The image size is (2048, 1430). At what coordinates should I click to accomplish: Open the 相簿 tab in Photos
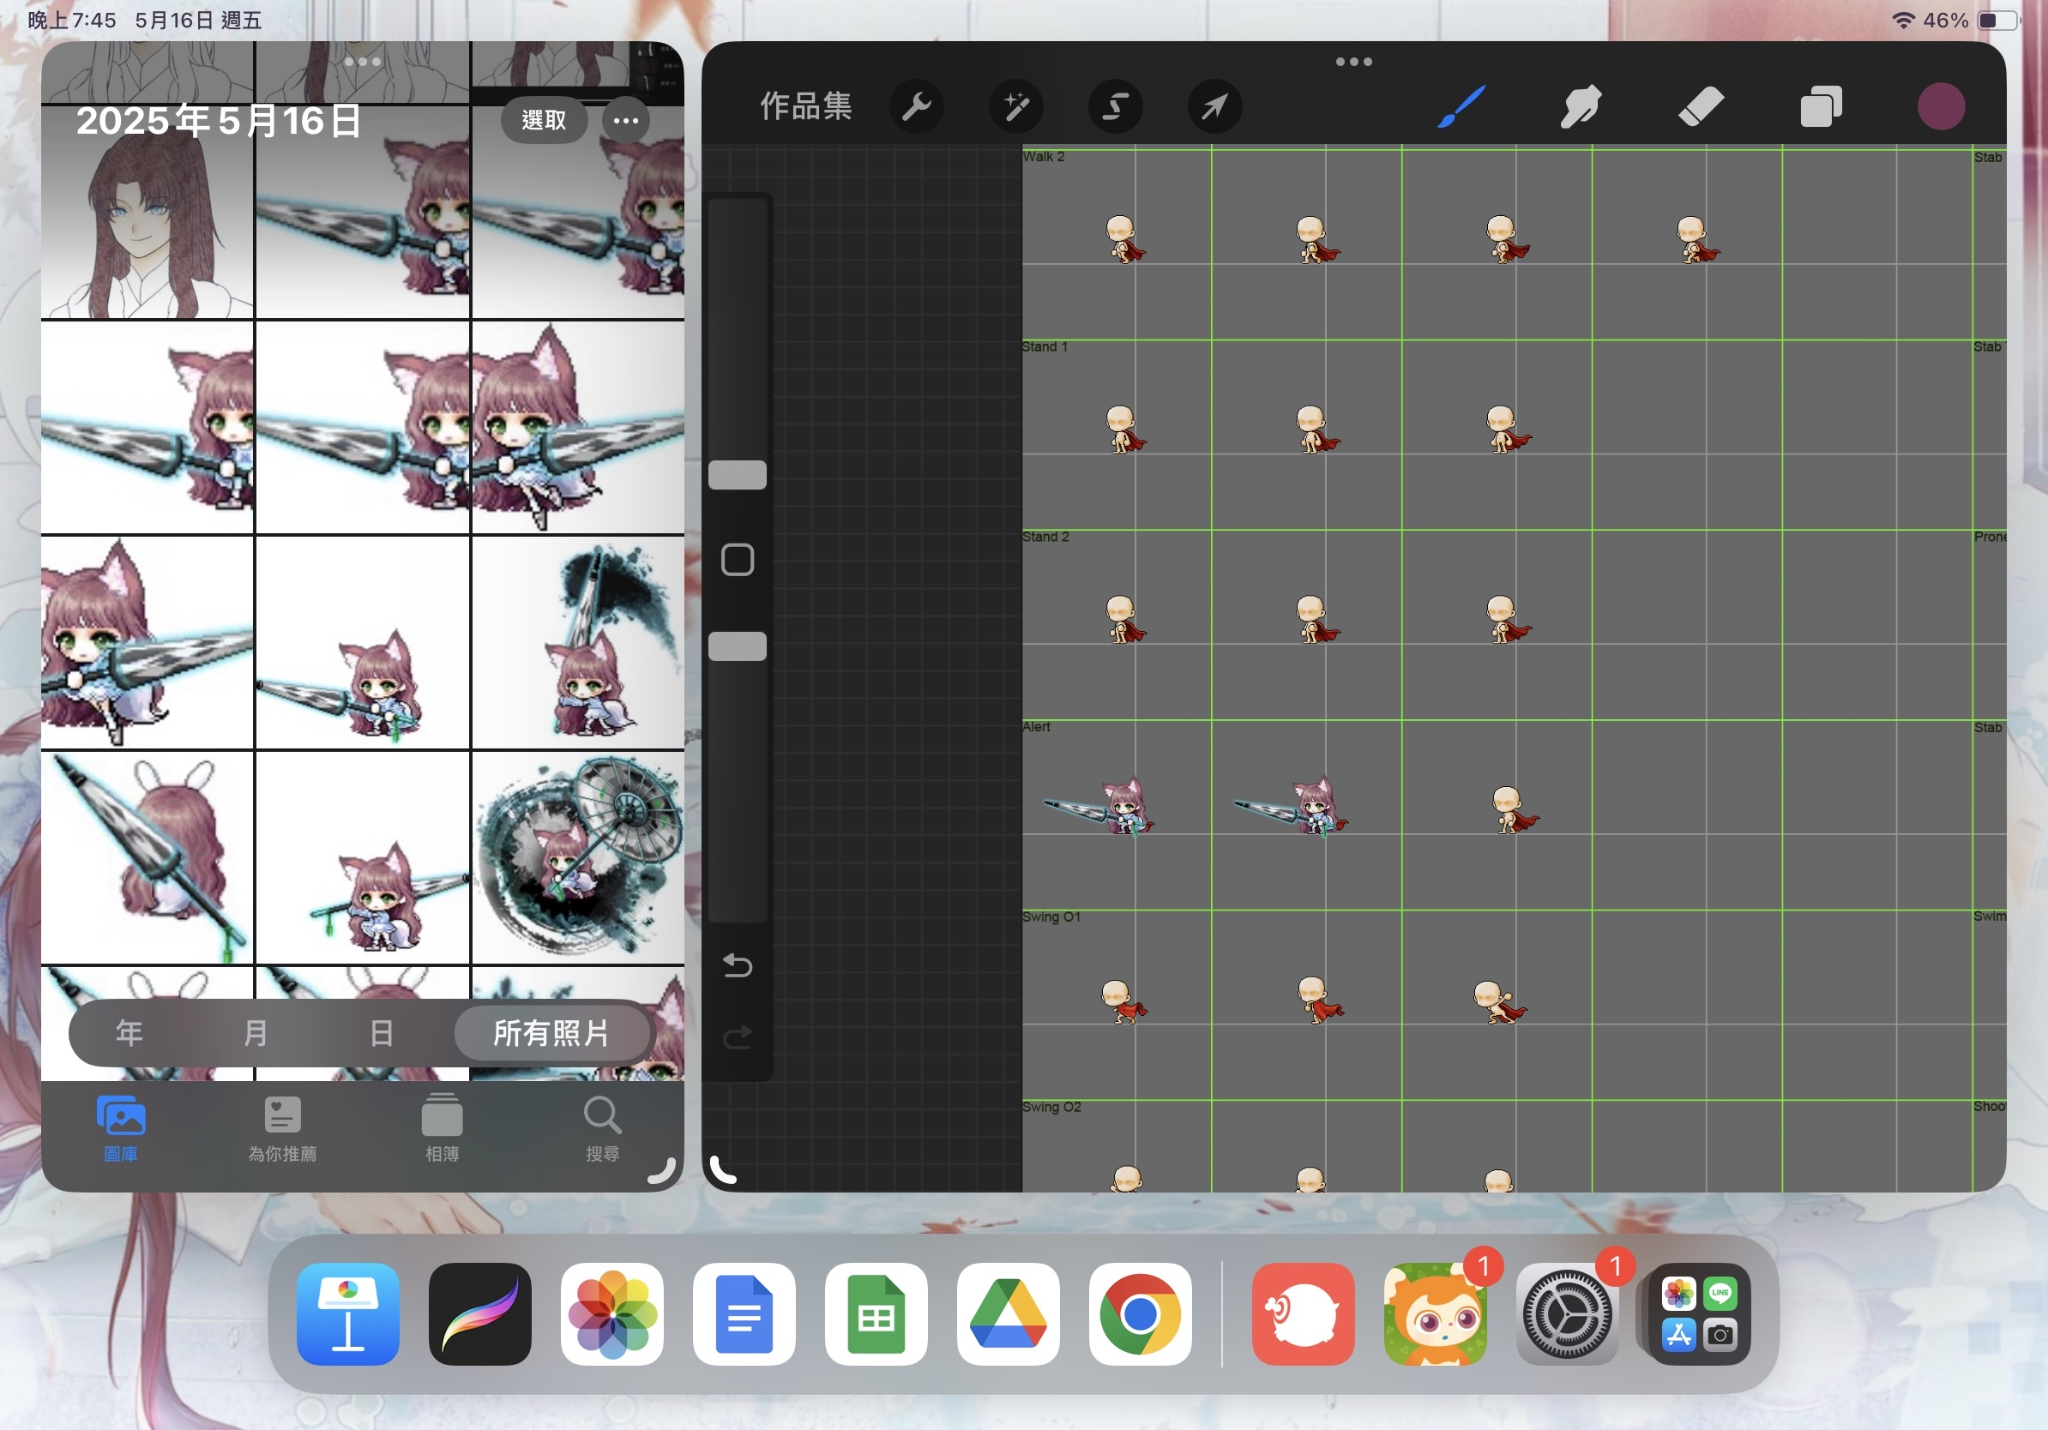click(x=442, y=1130)
